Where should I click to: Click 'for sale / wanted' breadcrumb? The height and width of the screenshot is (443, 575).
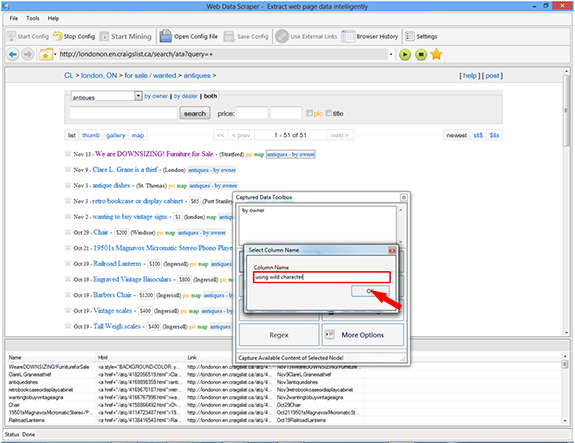pyautogui.click(x=150, y=76)
